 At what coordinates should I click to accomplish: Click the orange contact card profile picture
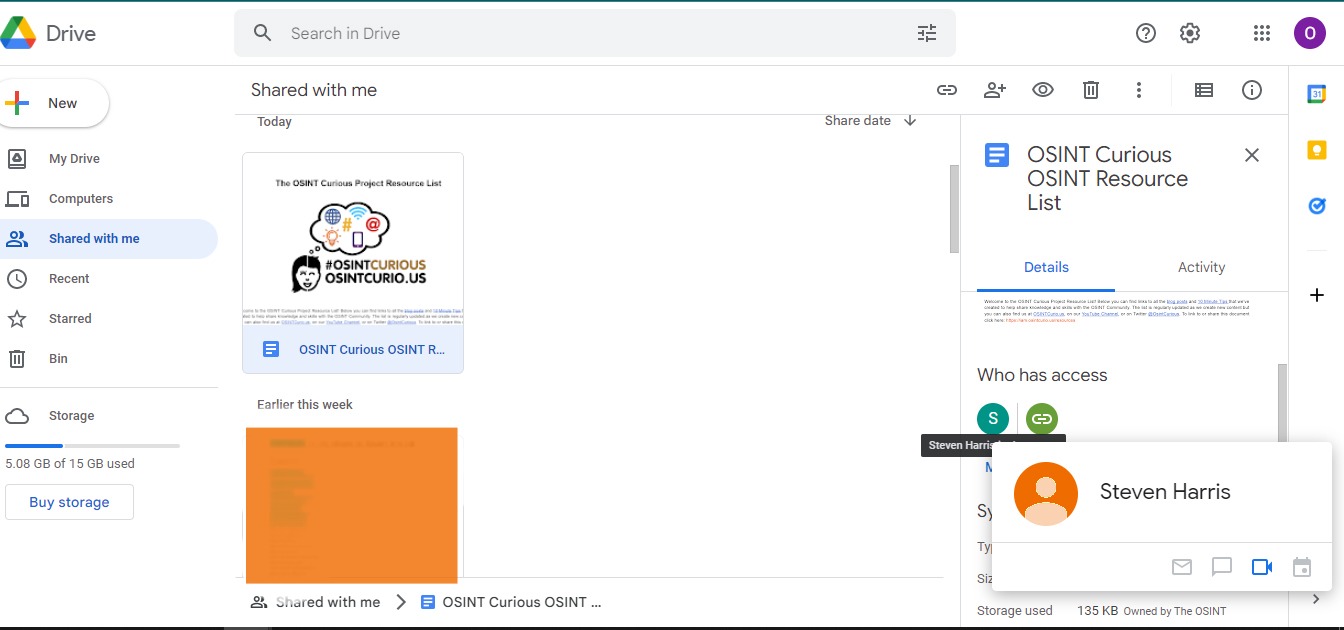[1046, 494]
